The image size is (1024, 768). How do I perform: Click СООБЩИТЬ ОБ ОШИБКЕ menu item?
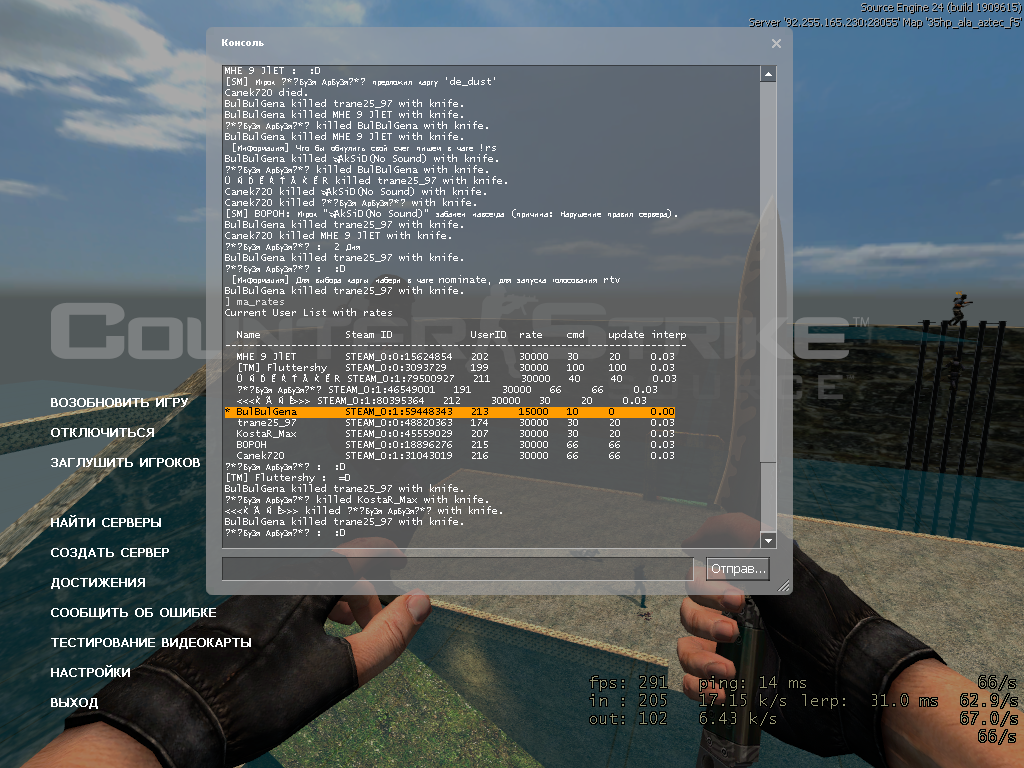coord(133,613)
